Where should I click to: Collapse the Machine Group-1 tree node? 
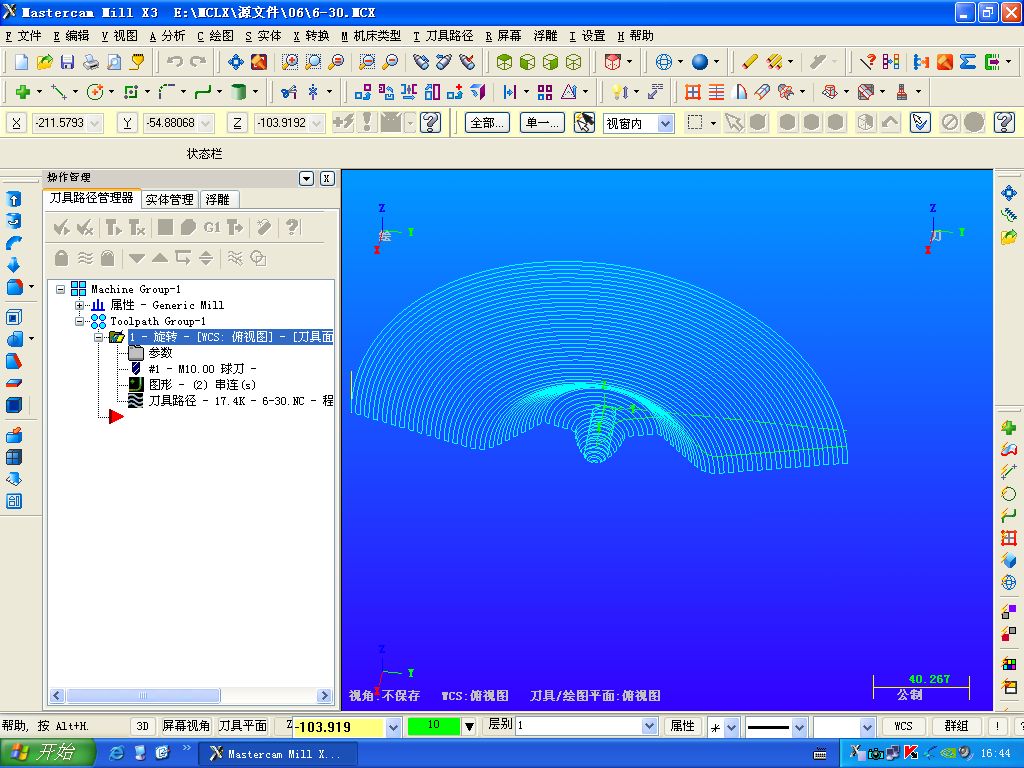pyautogui.click(x=61, y=289)
